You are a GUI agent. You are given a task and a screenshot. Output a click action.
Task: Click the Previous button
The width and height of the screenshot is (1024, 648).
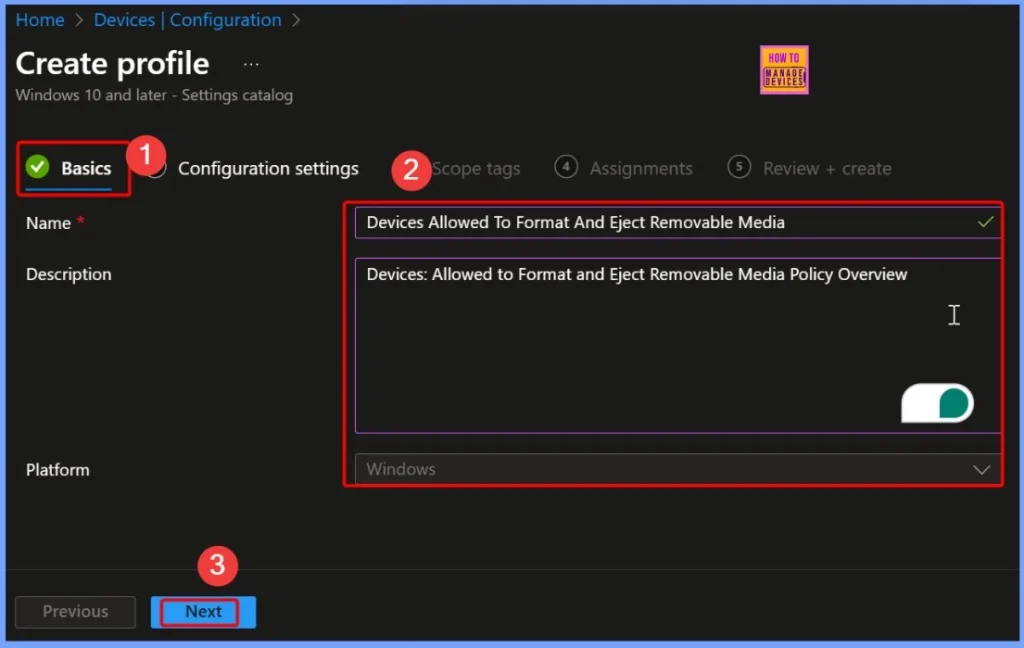pos(75,611)
